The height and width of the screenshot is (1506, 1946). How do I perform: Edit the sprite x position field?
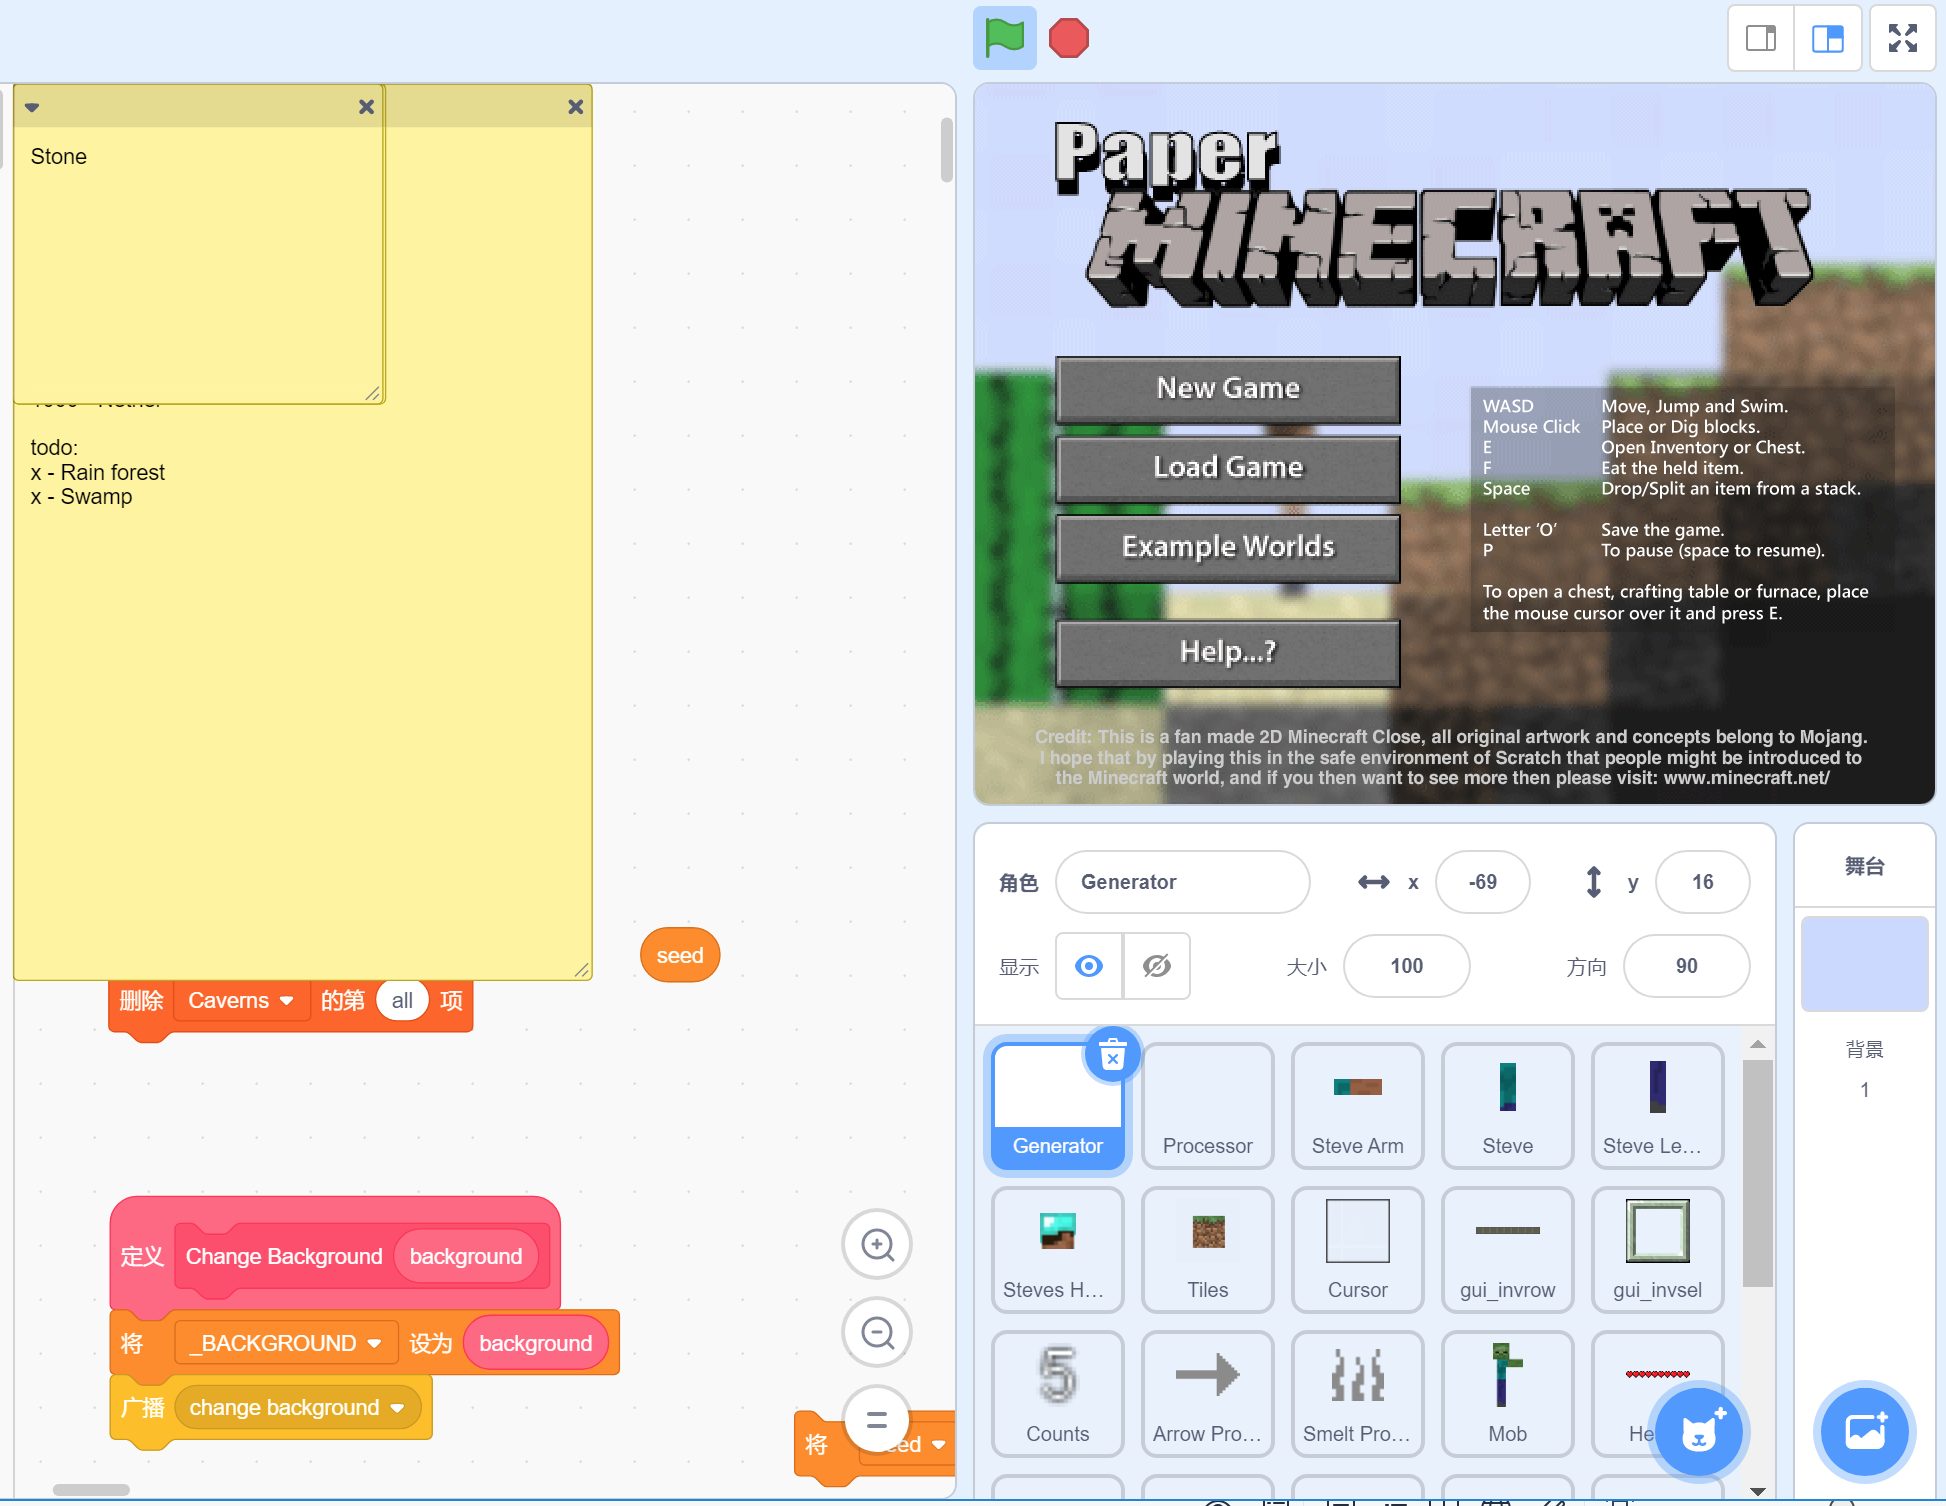(x=1482, y=882)
